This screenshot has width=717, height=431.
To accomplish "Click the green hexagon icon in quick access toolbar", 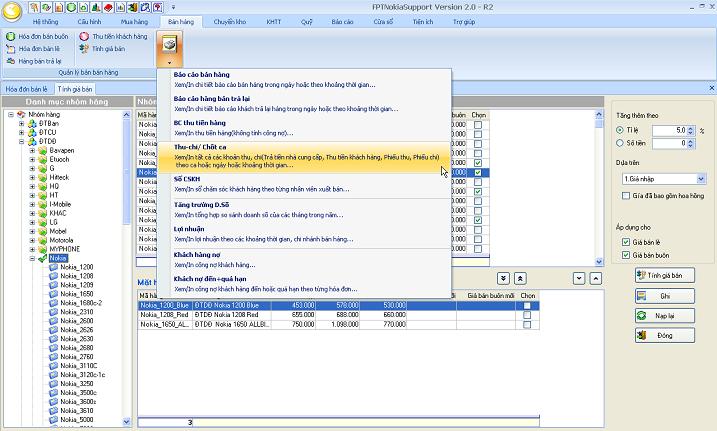I will point(71,7).
